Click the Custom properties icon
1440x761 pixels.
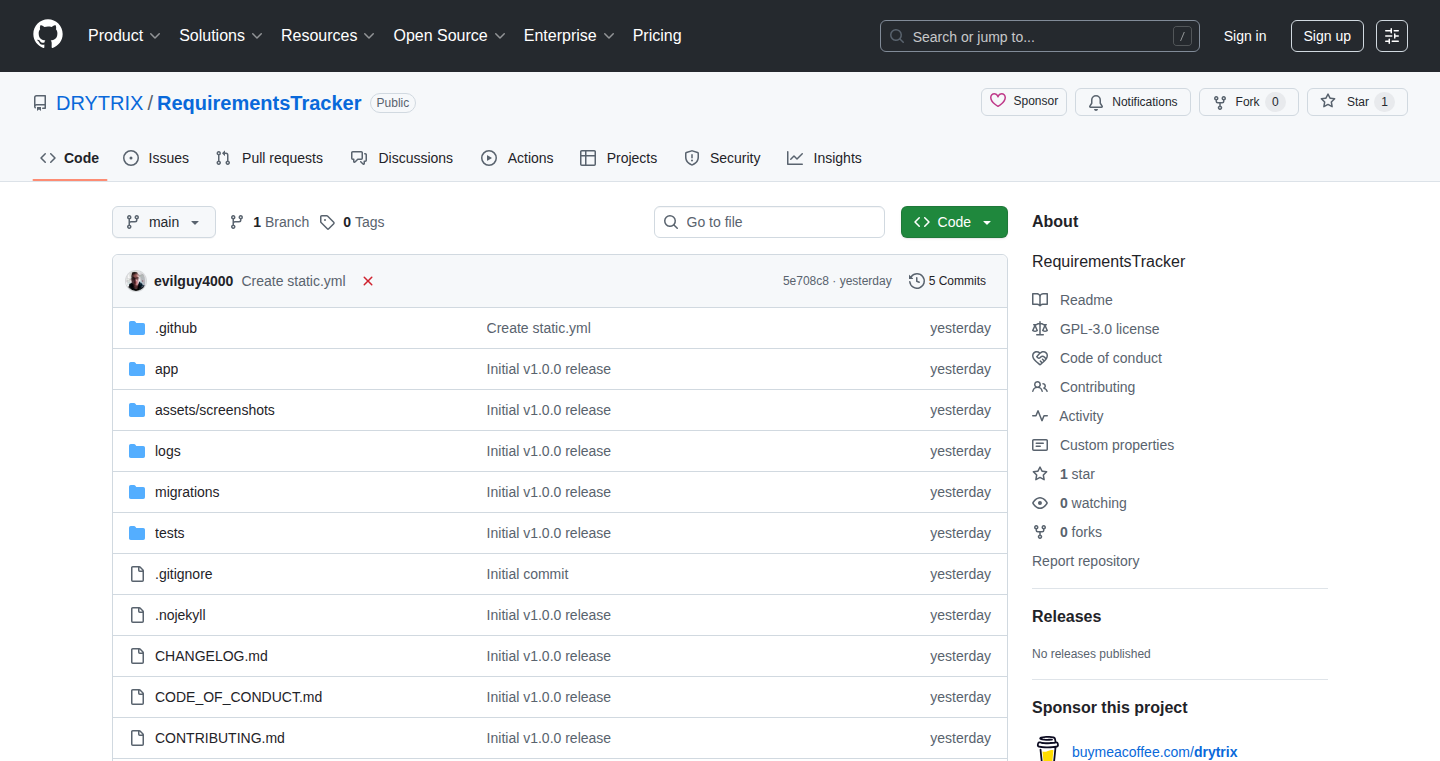1040,445
